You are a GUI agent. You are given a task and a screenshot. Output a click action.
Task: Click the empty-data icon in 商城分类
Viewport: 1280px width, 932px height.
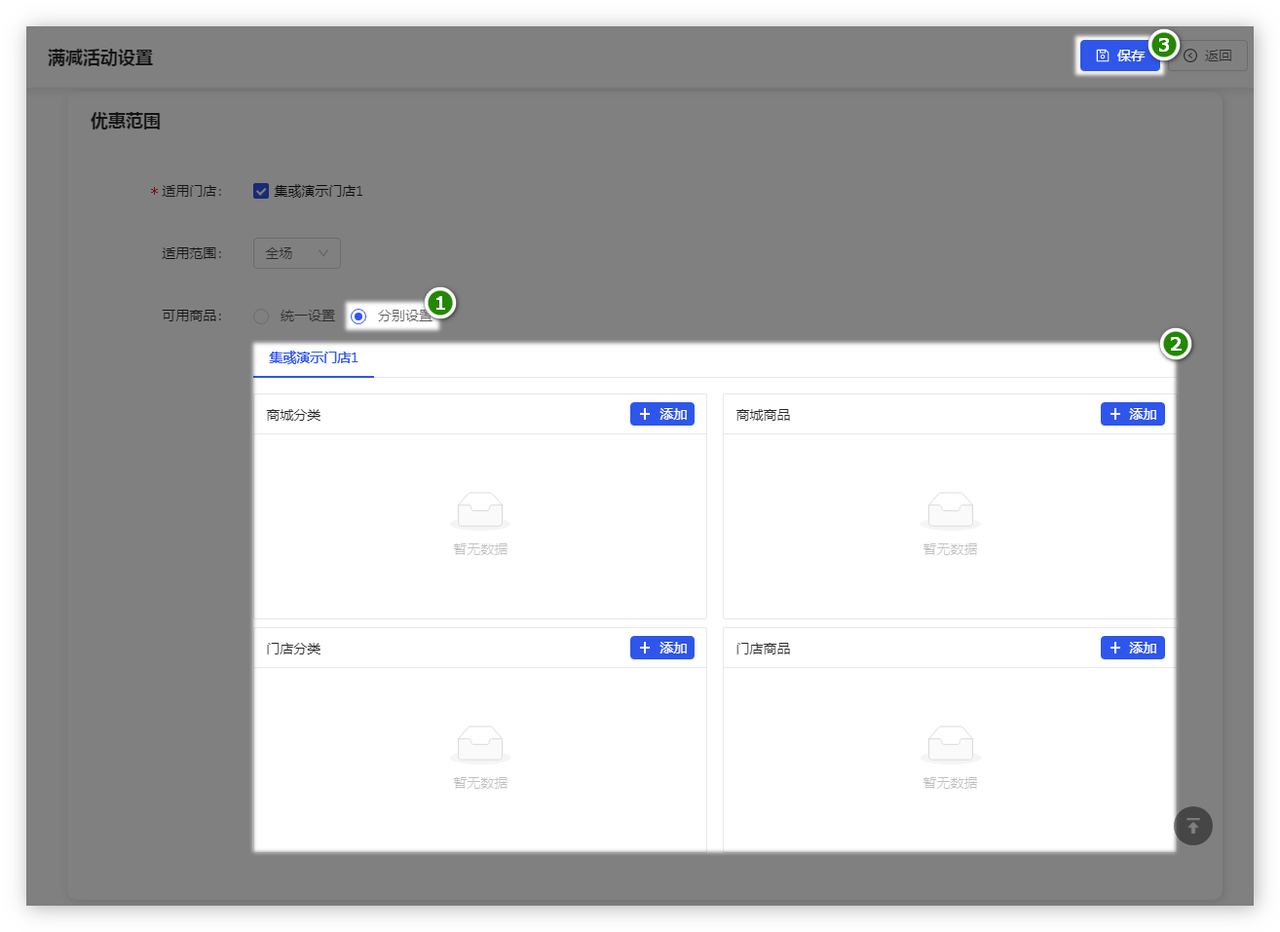pos(480,511)
